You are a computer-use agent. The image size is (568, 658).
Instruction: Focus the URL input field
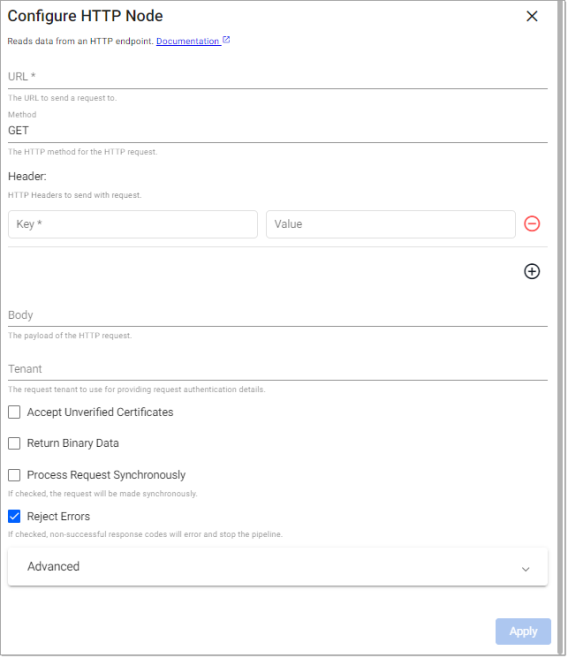278,77
